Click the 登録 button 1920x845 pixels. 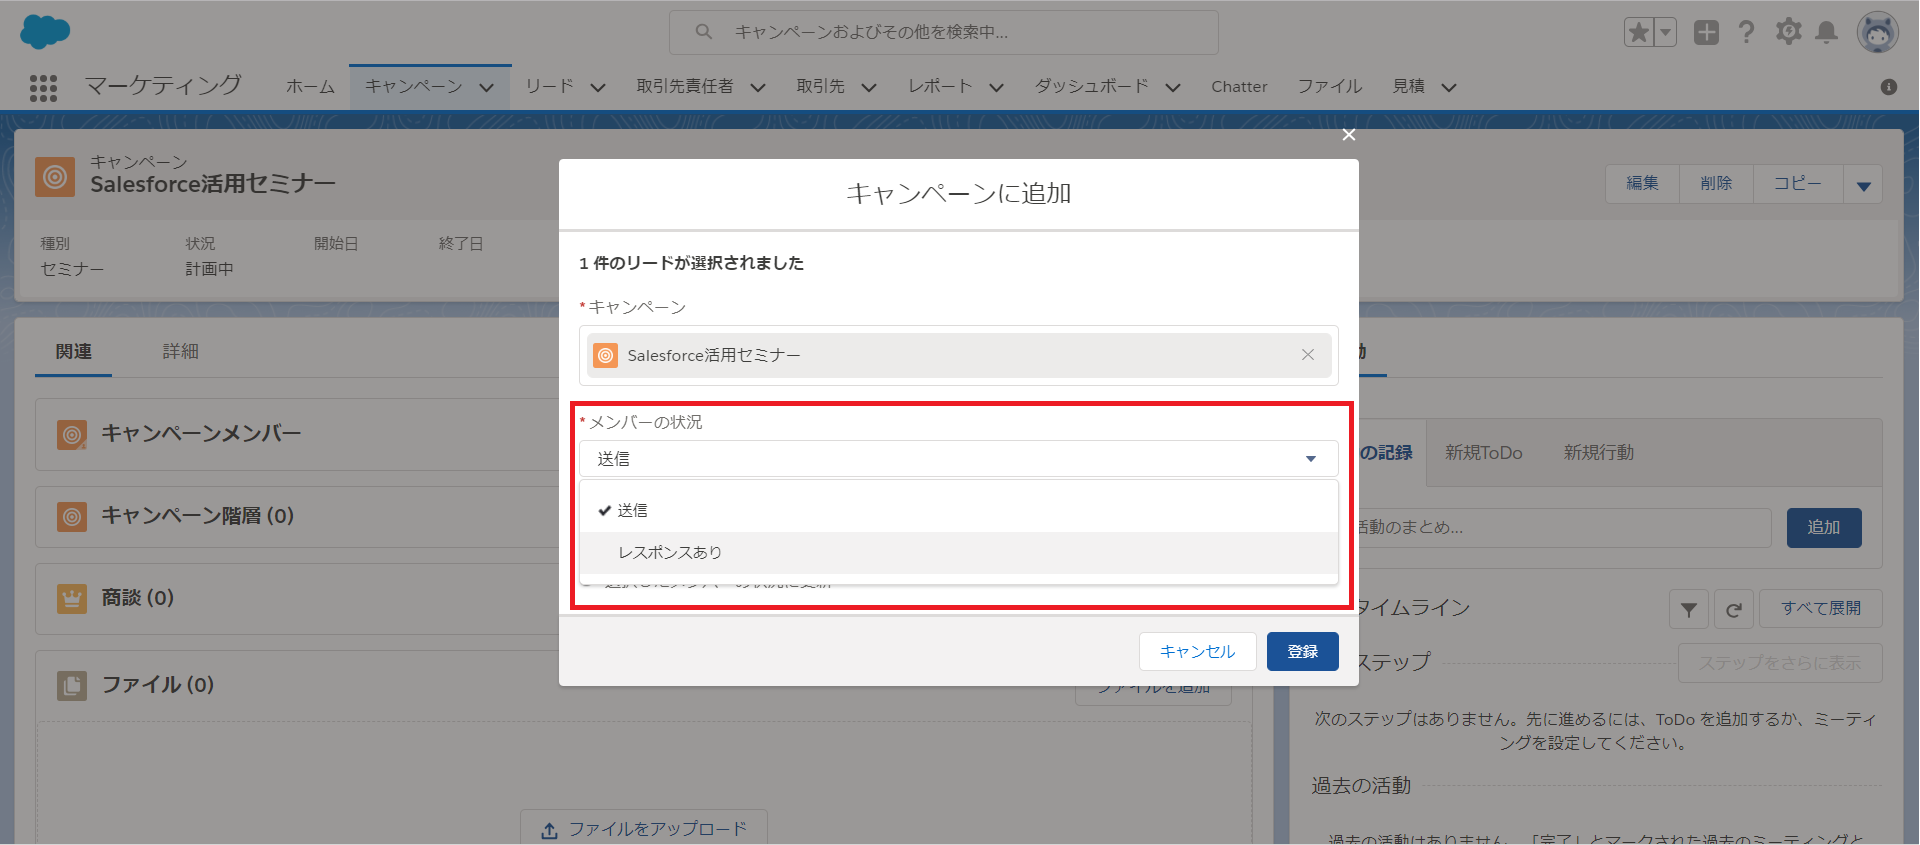(x=1302, y=652)
